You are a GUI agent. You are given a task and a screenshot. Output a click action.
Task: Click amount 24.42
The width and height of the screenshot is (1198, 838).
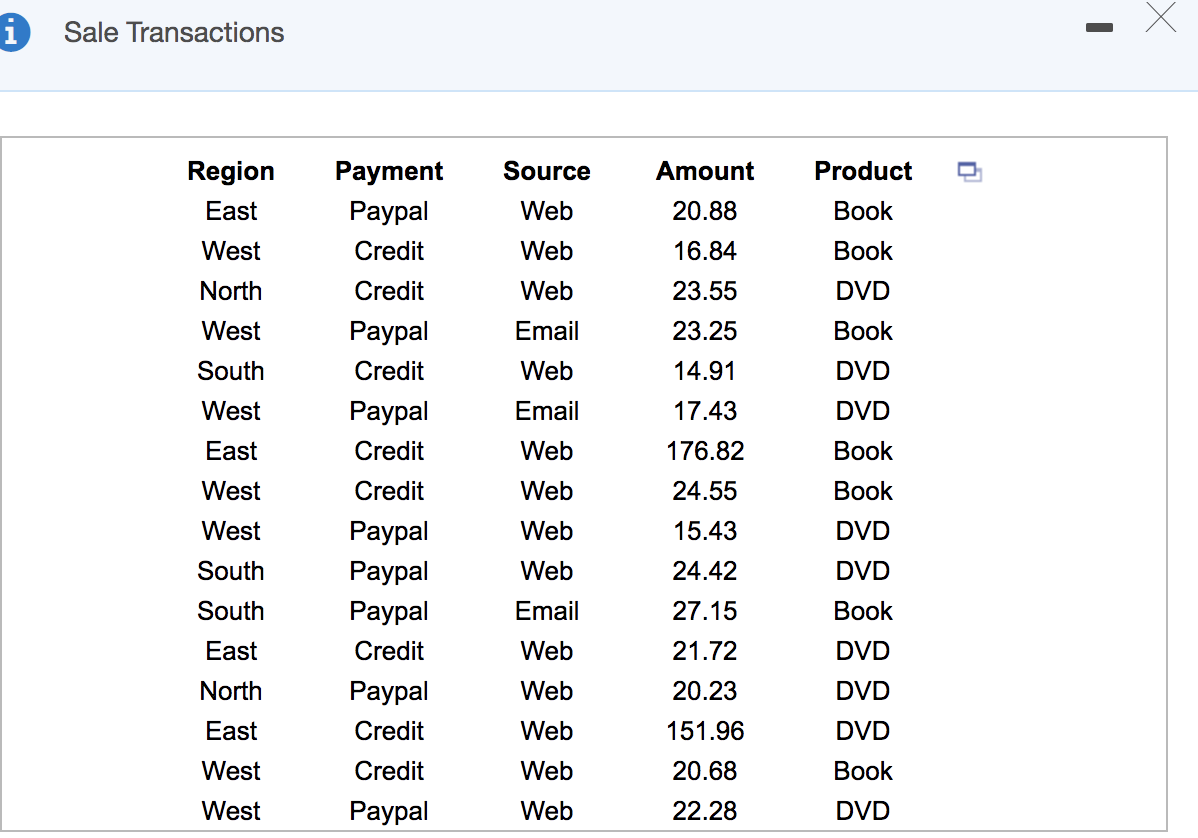(x=704, y=571)
